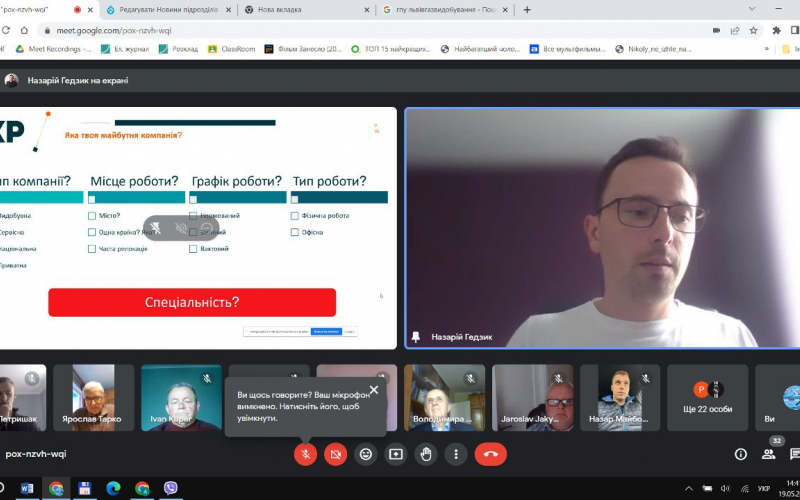
Task: Show more bookmarks chevron
Action: point(766,49)
